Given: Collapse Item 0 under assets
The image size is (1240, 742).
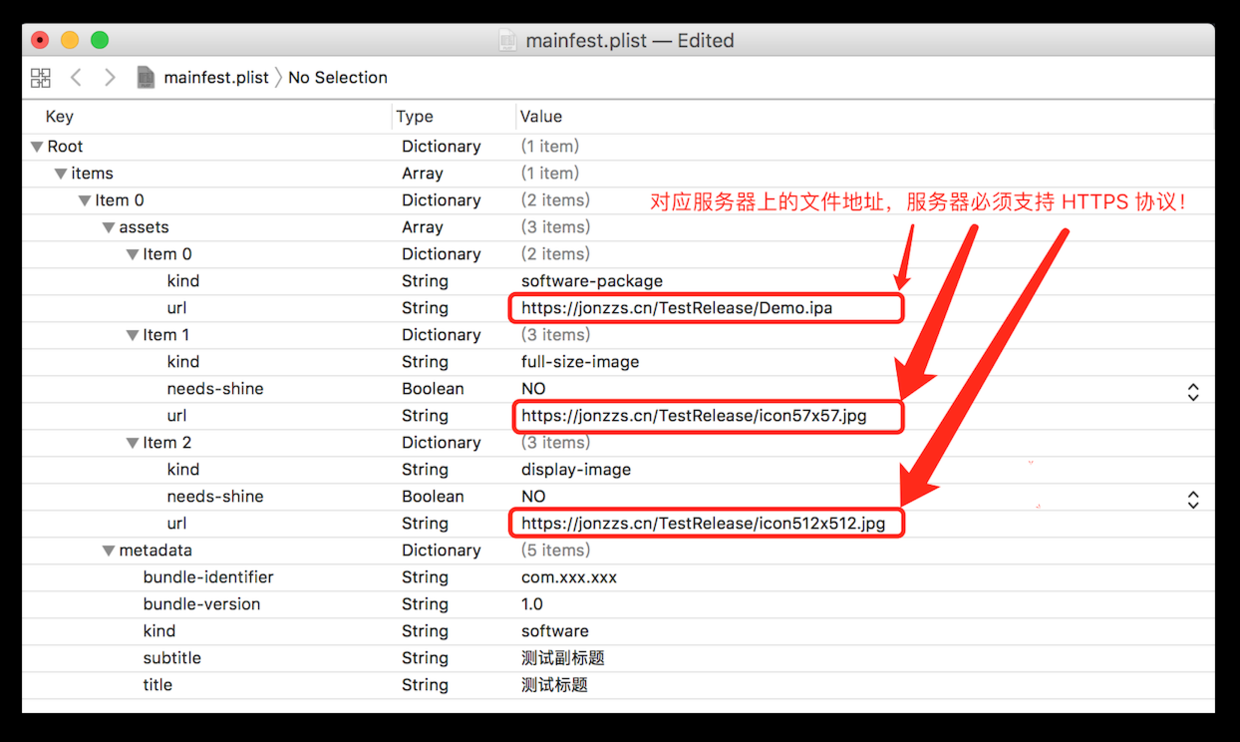Looking at the screenshot, I should [x=132, y=253].
